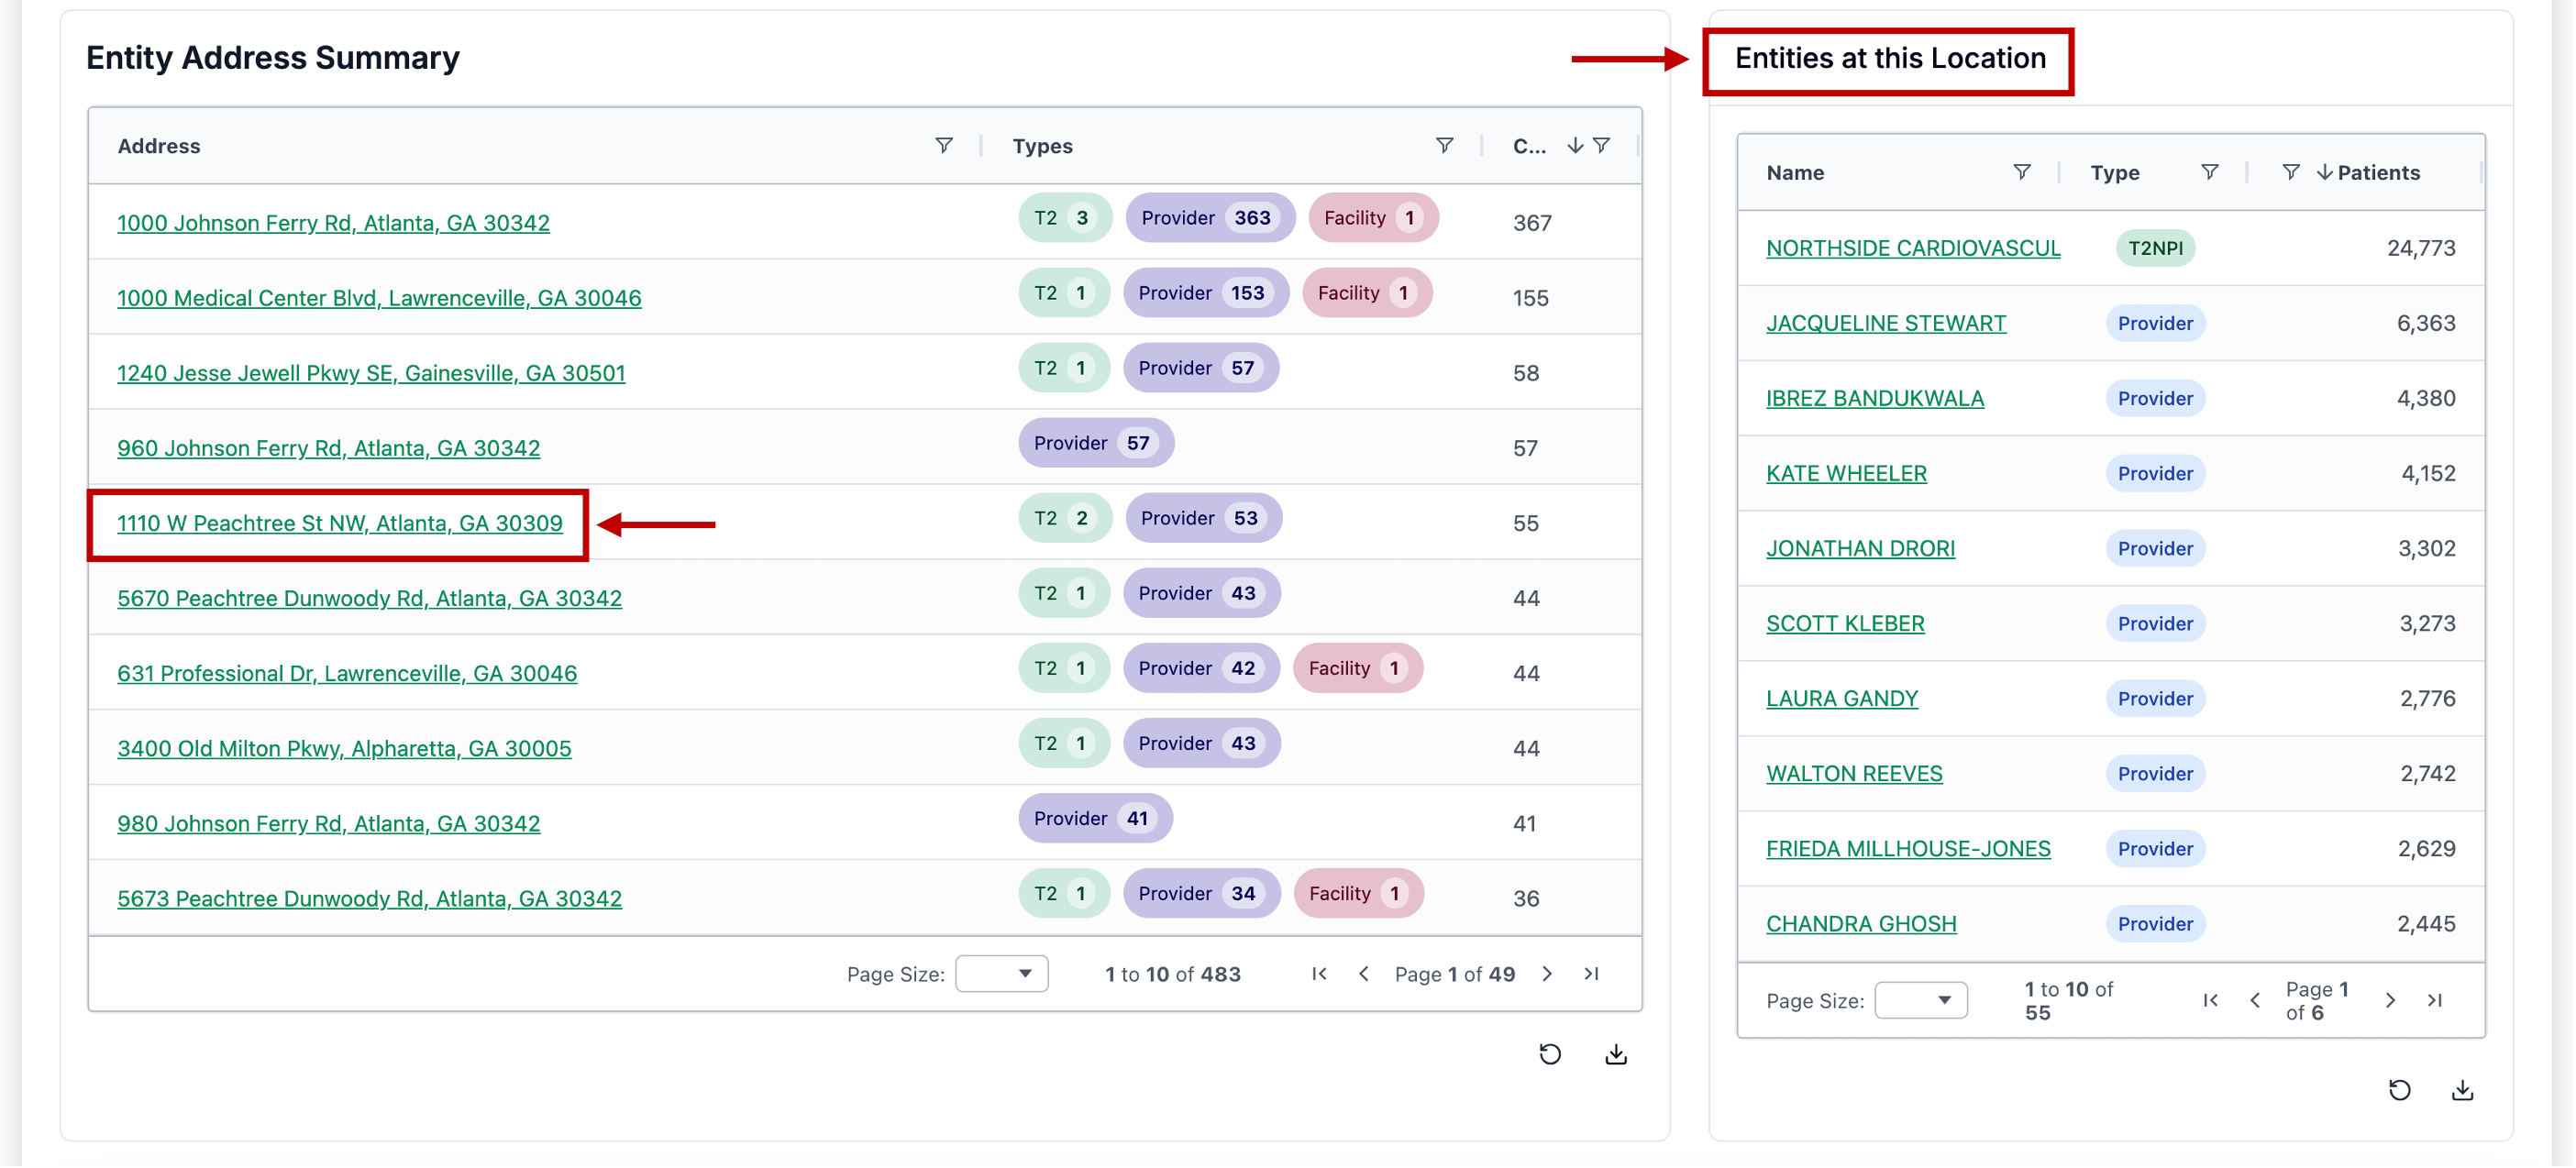Screen dimensions: 2576x1168
Task: Expand Page Size dropdown in entities table
Action: [1920, 1000]
